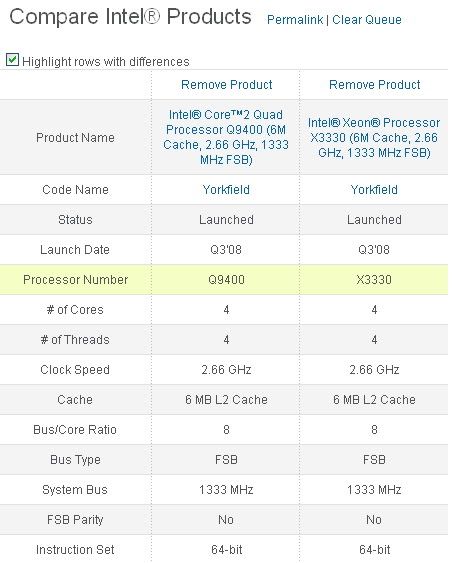Screen dimensions: 452x563
Task: Click the Product Name row label
Action: [75, 138]
